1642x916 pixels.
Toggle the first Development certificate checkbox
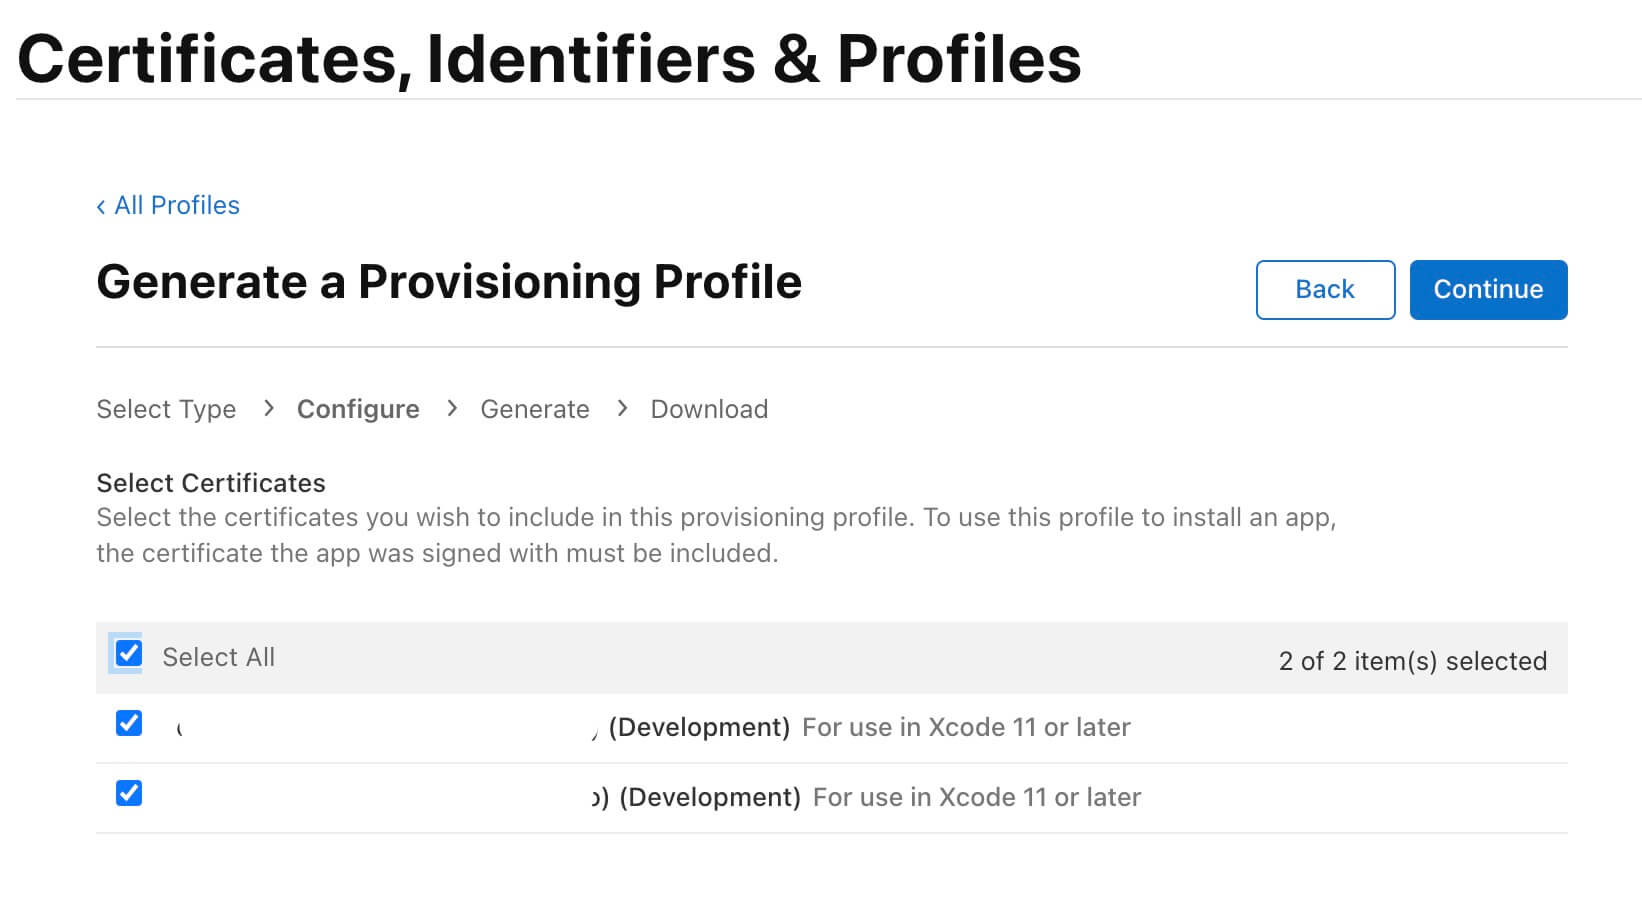129,723
